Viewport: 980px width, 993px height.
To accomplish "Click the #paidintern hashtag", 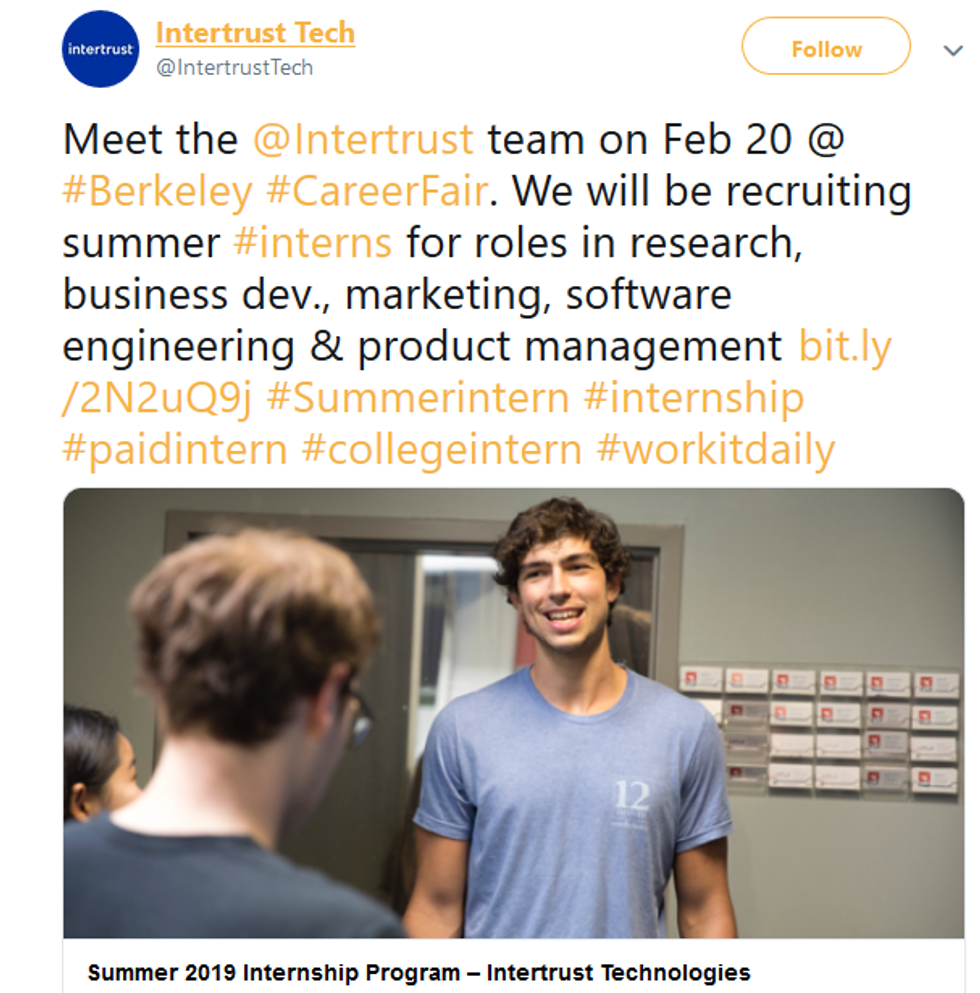I will (175, 450).
